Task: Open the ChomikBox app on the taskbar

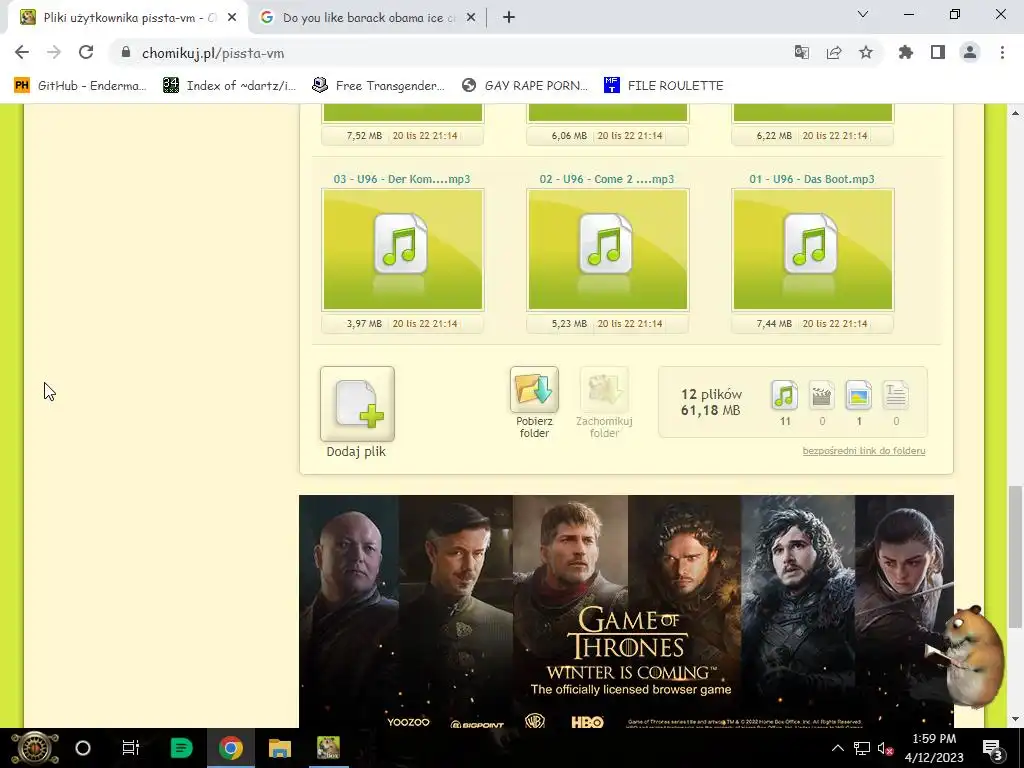Action: click(328, 748)
